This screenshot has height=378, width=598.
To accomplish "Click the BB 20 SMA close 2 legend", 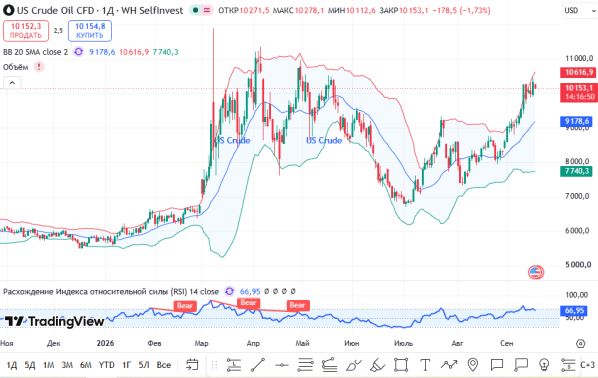I will pos(35,52).
